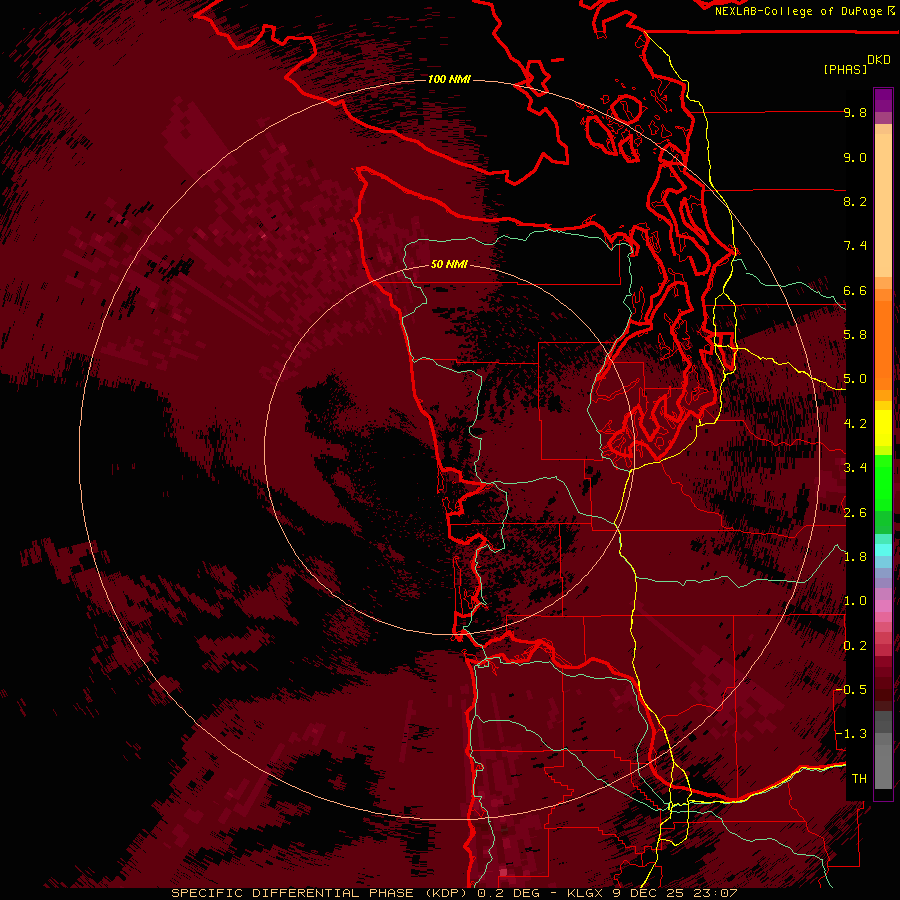The width and height of the screenshot is (900, 900).
Task: Click the 2.6 value on color scale
Action: (855, 513)
